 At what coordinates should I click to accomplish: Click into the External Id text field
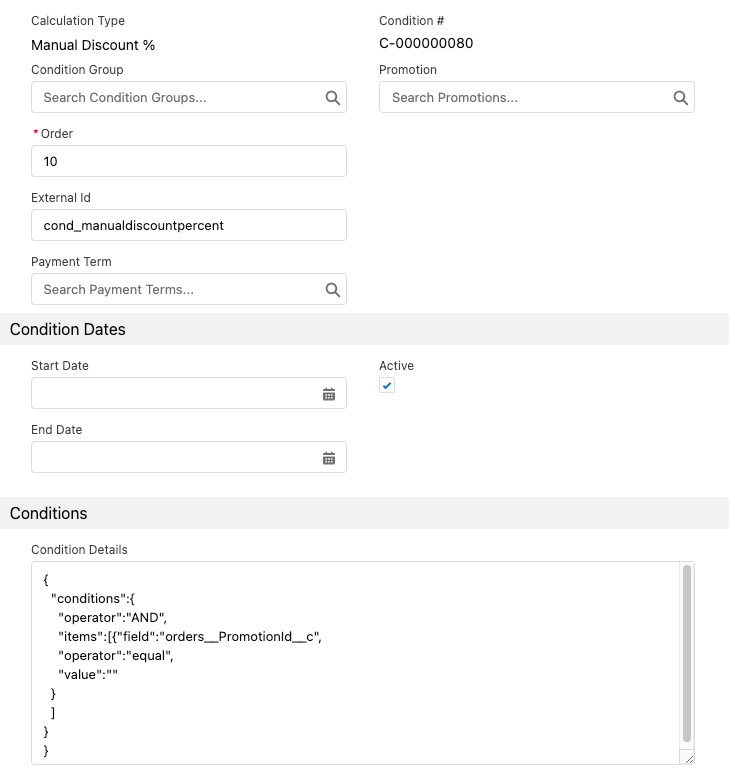pyautogui.click(x=188, y=225)
